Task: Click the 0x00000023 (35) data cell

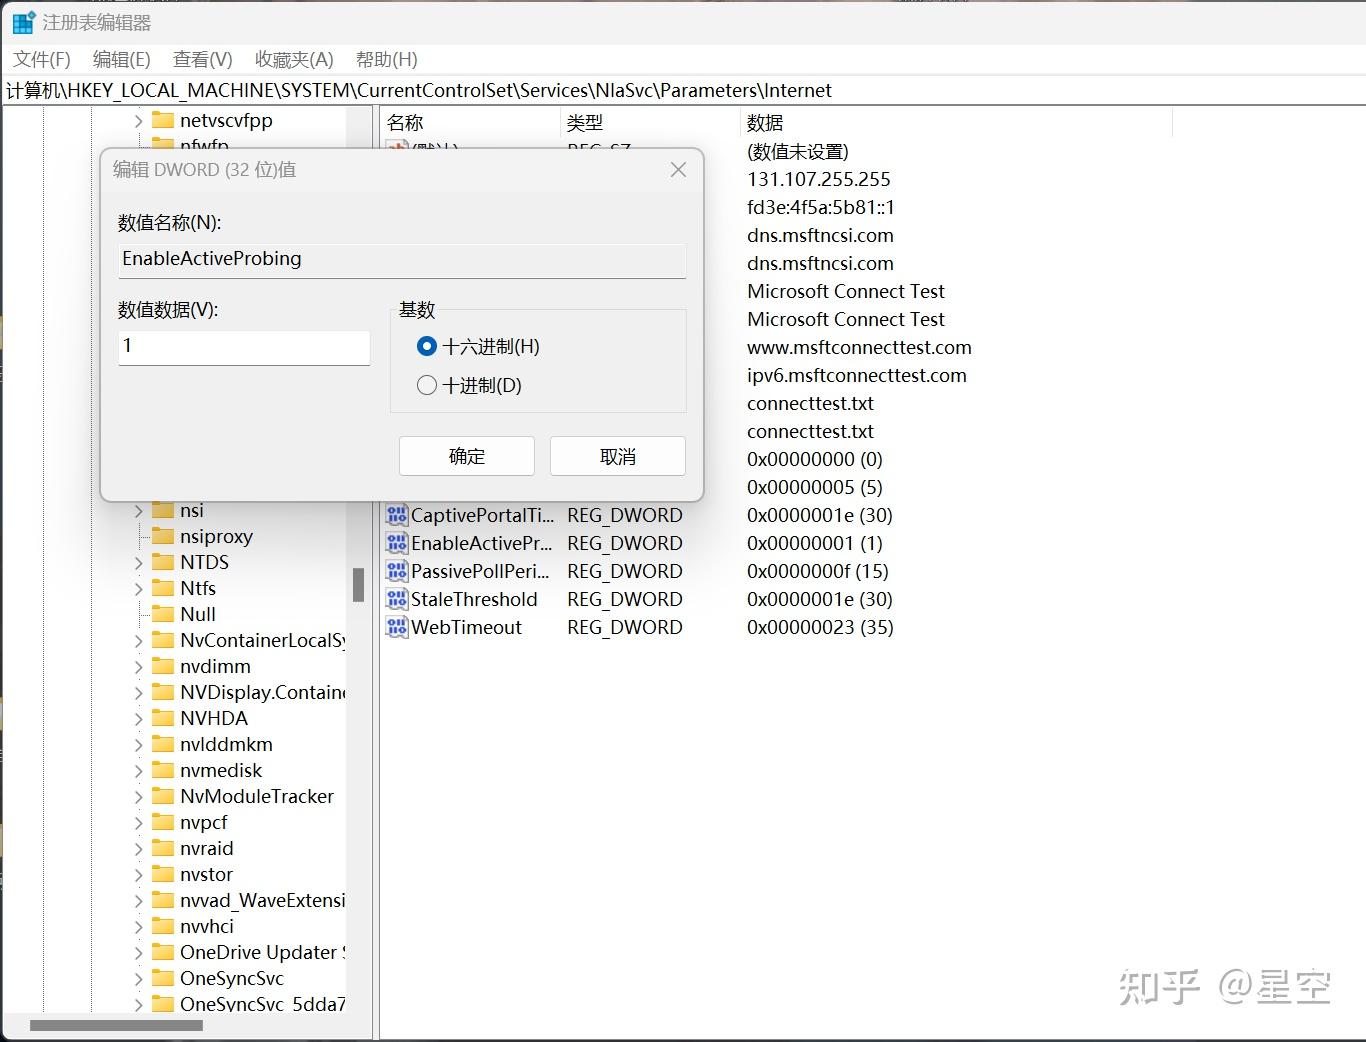Action: pos(820,627)
